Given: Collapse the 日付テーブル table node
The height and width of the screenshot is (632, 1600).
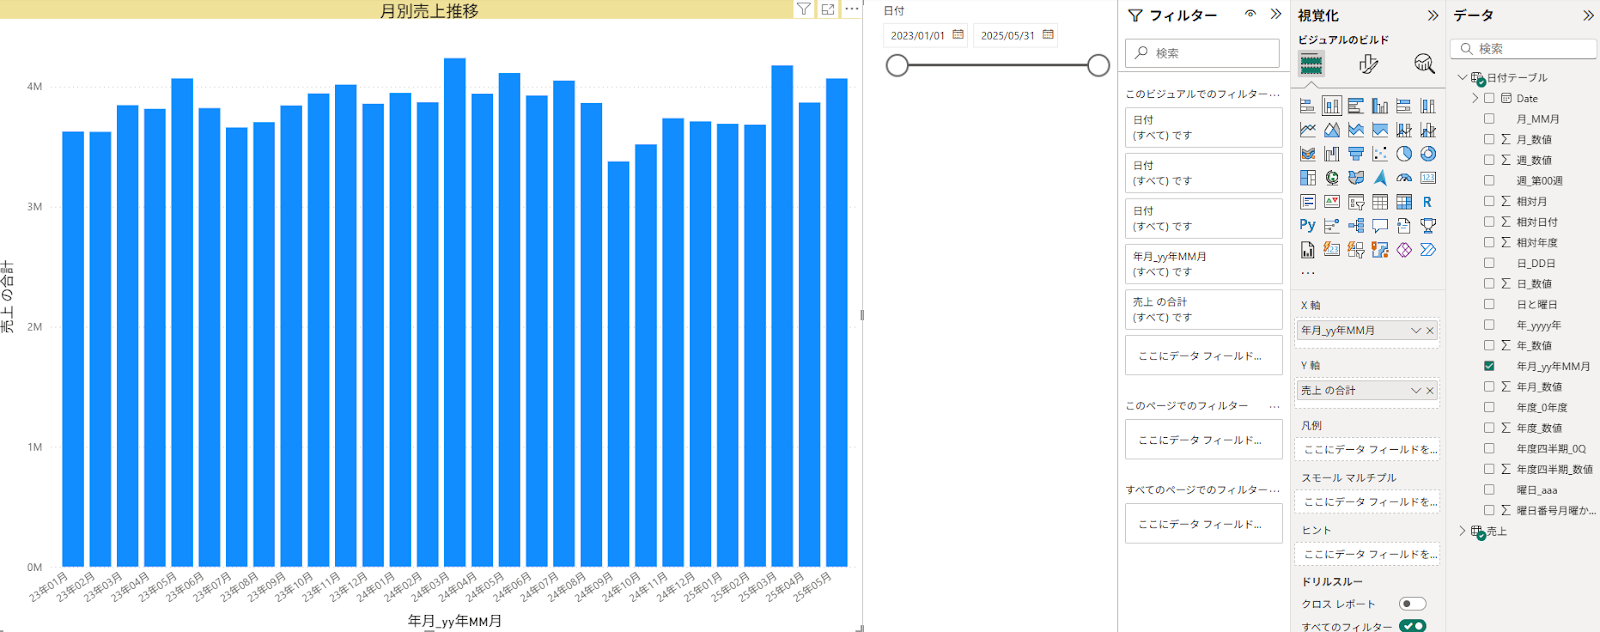Looking at the screenshot, I should point(1462,77).
